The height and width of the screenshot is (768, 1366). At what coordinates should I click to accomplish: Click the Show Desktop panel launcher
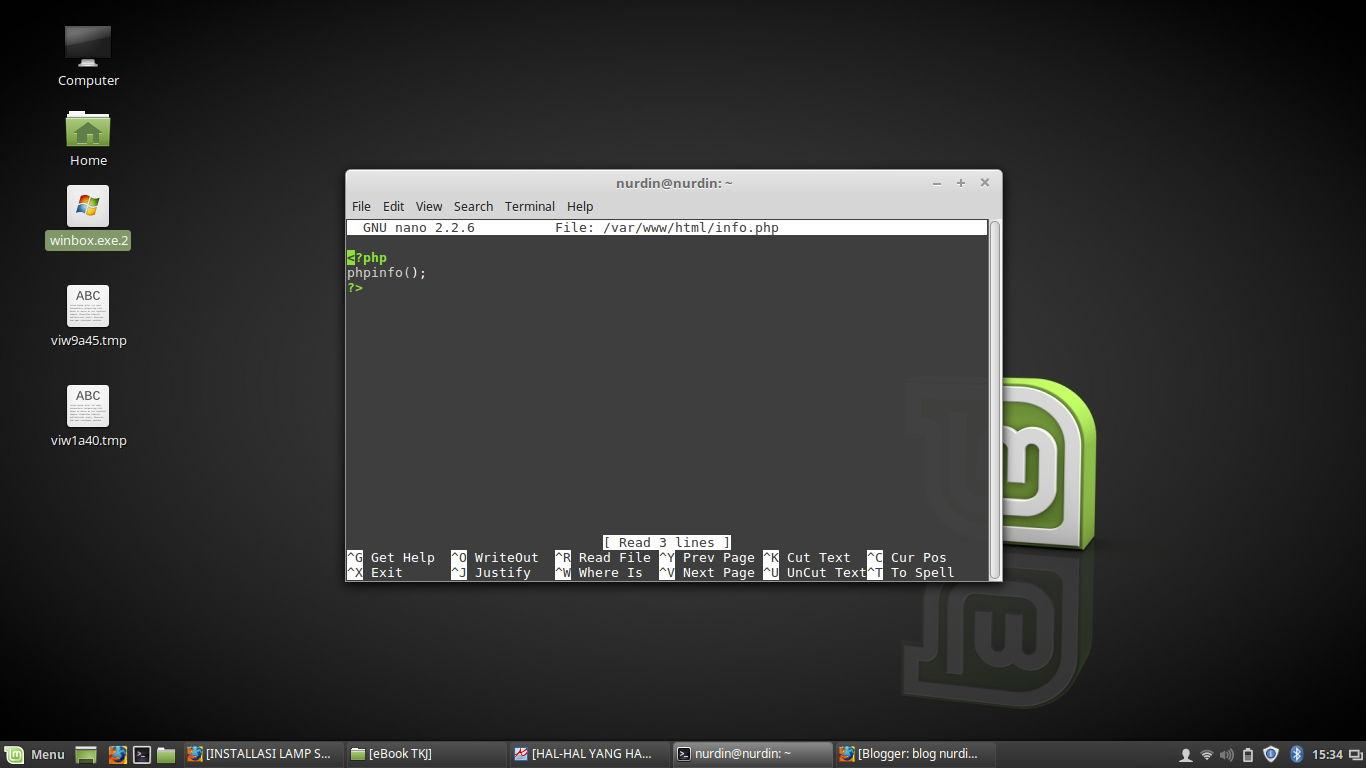[x=86, y=755]
